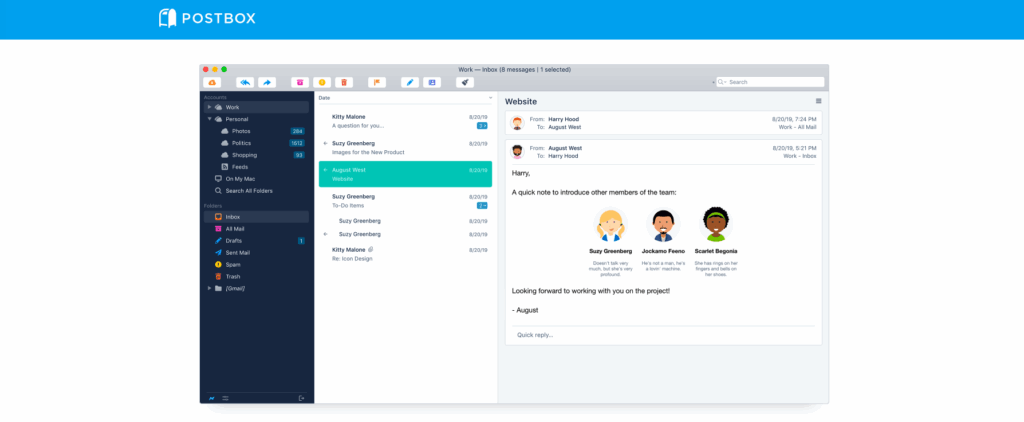The height and width of the screenshot is (422, 1024).
Task: Click the Compose pencil toolbar icon
Action: click(409, 82)
